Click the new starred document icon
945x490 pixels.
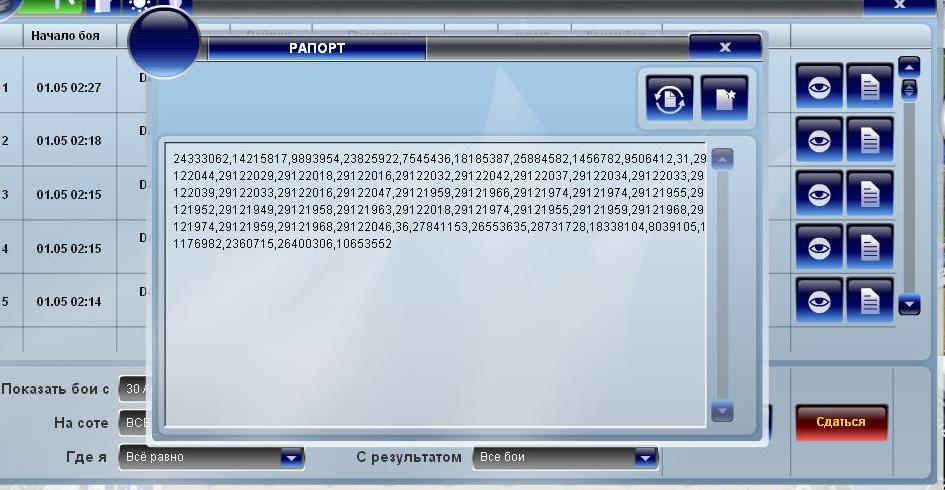click(724, 98)
